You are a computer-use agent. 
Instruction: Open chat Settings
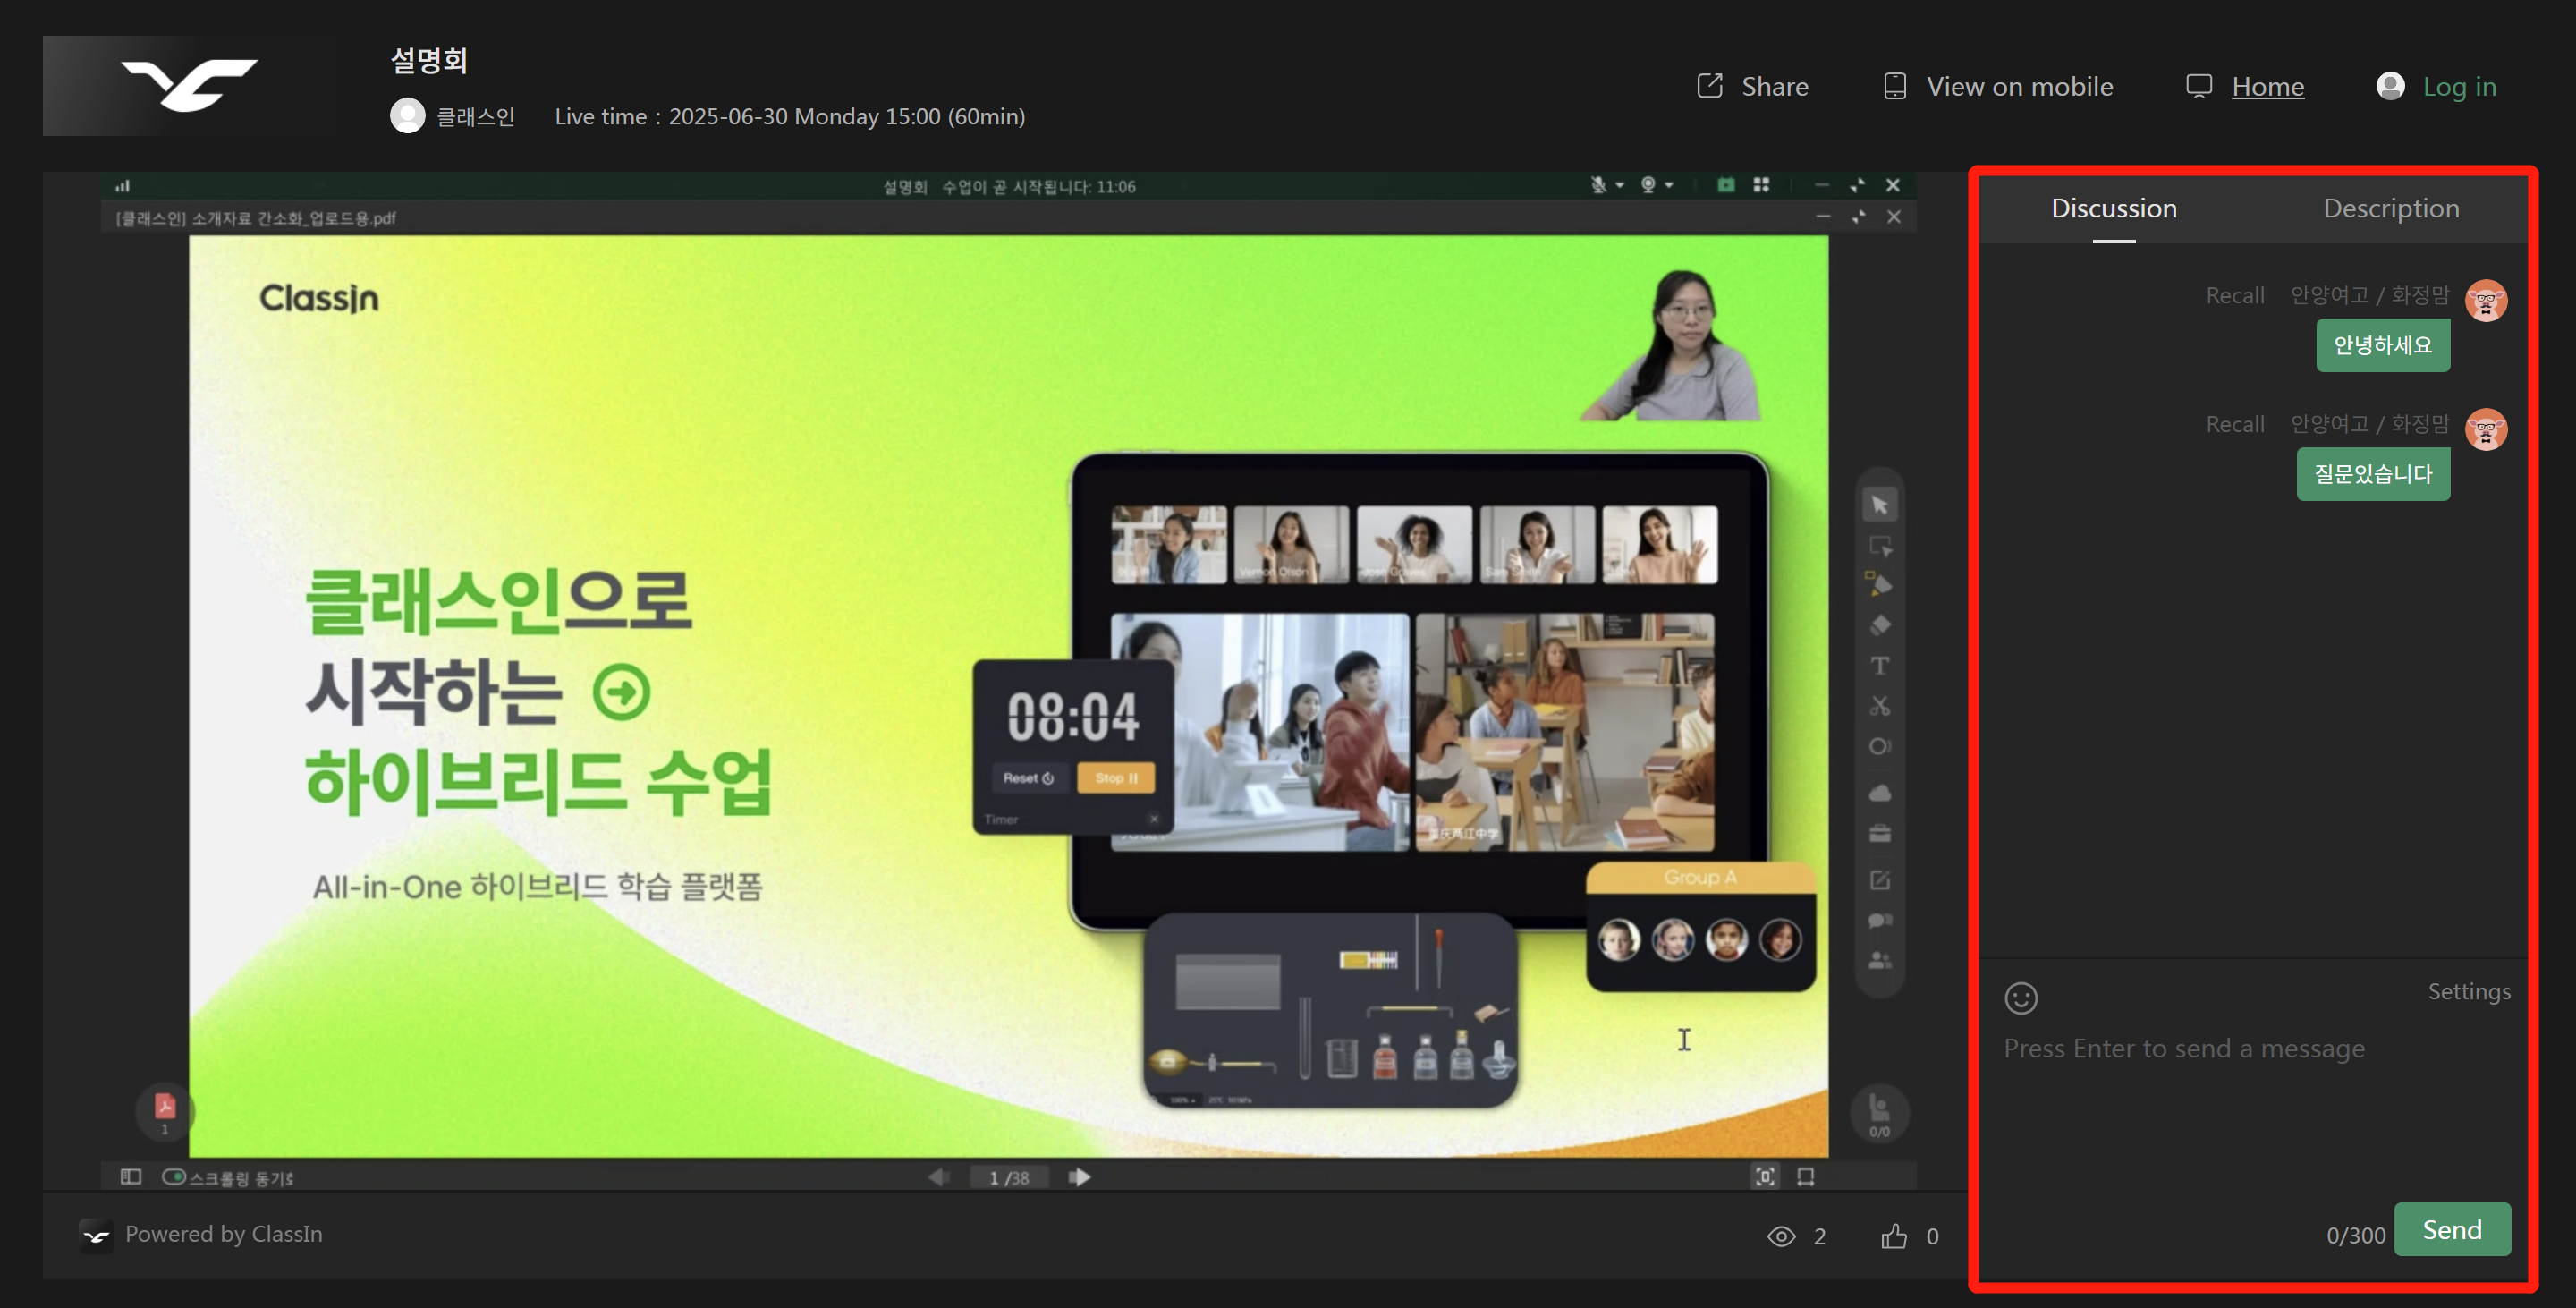tap(2469, 991)
